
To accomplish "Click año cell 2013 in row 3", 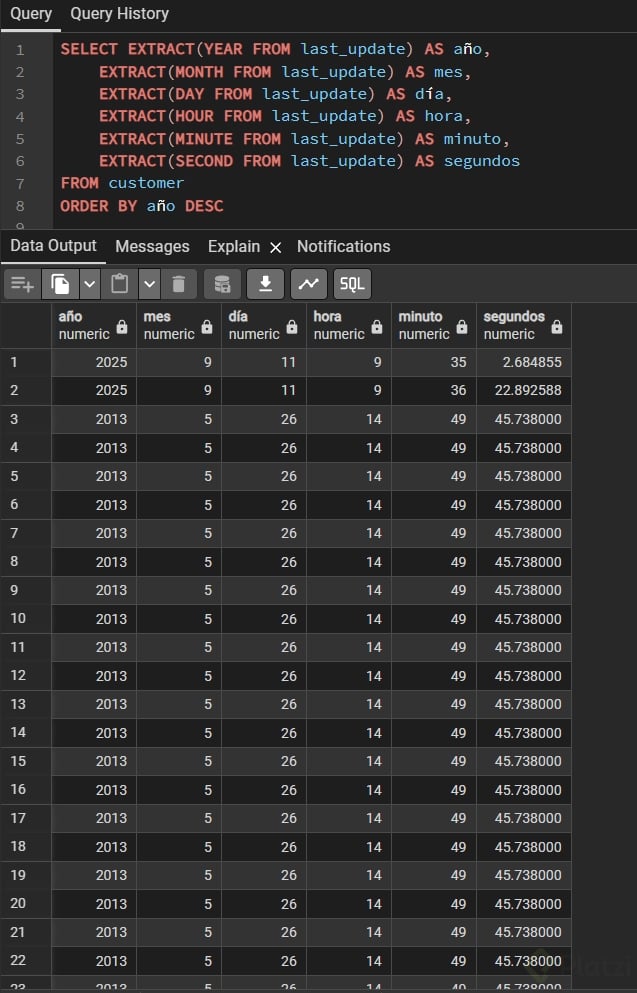I will [94, 419].
